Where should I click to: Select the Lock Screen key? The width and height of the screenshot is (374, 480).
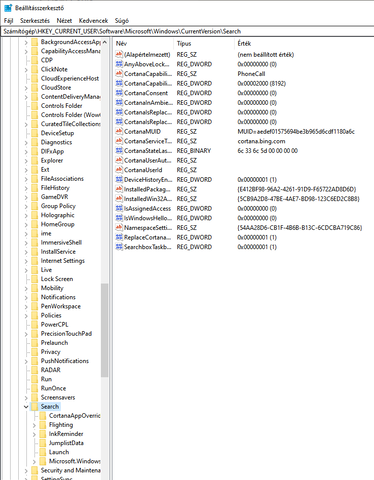[x=57, y=279]
